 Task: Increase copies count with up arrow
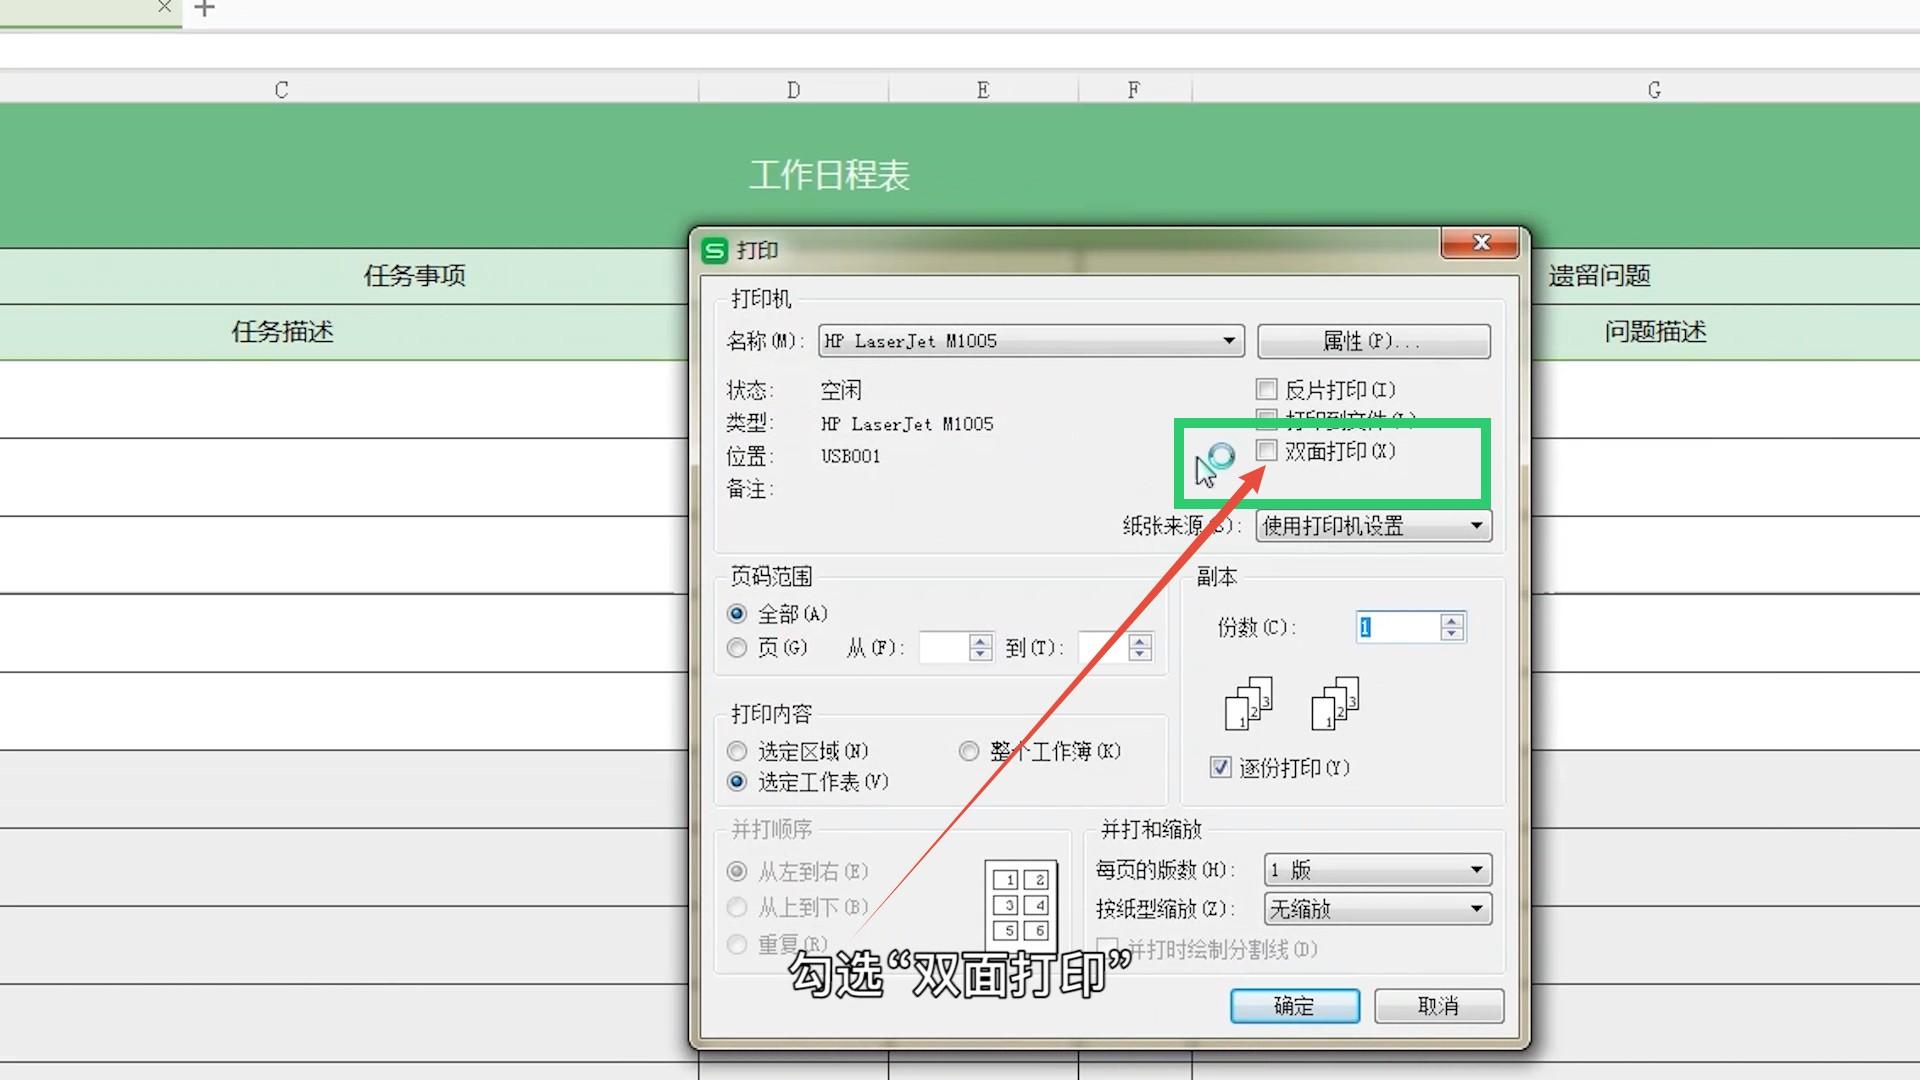1452,620
